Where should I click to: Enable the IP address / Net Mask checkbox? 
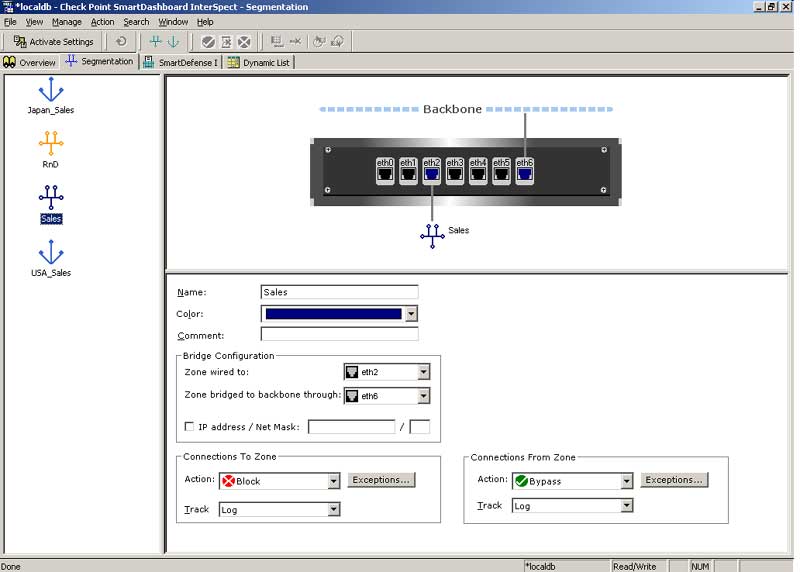(189, 427)
